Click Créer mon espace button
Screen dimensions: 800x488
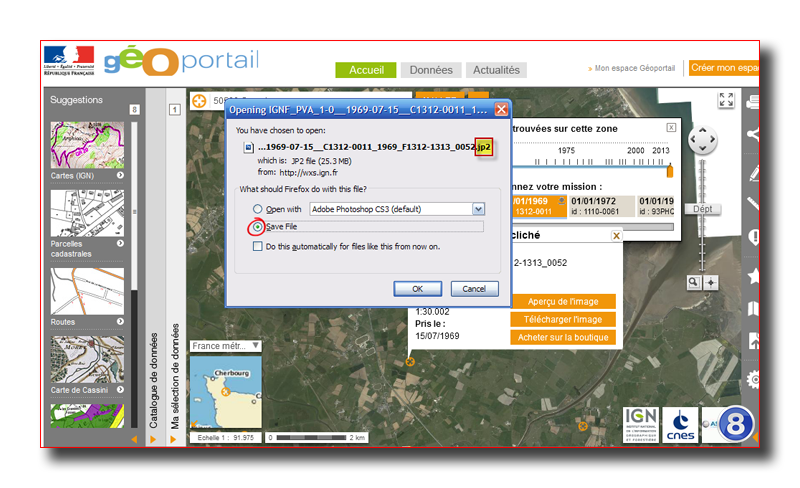tap(724, 68)
